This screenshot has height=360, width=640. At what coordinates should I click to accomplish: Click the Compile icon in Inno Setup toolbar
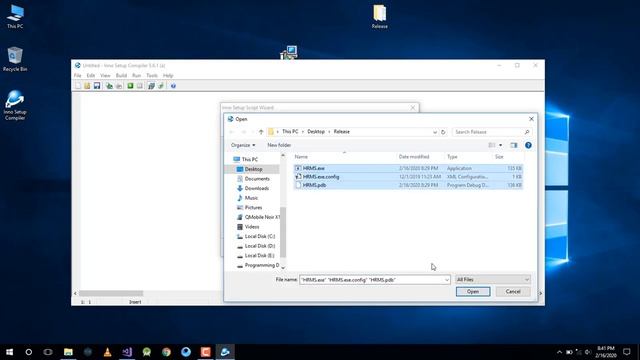pos(109,86)
